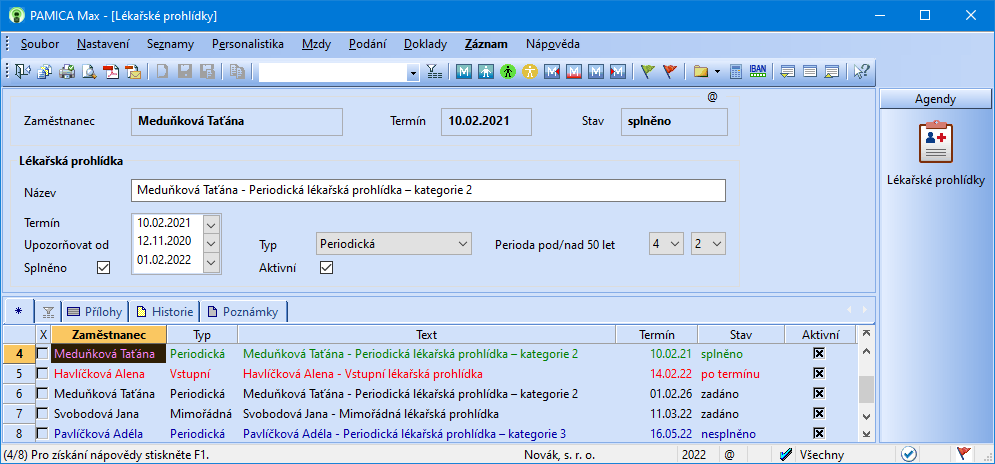Viewport: 995px width, 464px height.
Task: Check X box for row 5 Havlíčková Alena
Action: 43,374
